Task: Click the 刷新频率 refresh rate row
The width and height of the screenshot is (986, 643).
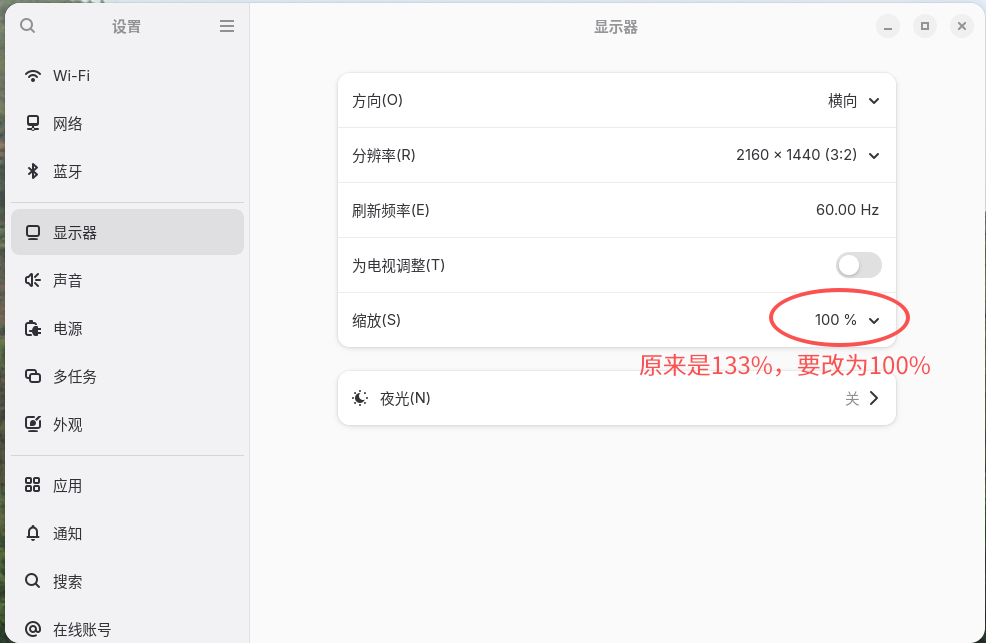Action: pyautogui.click(x=616, y=210)
